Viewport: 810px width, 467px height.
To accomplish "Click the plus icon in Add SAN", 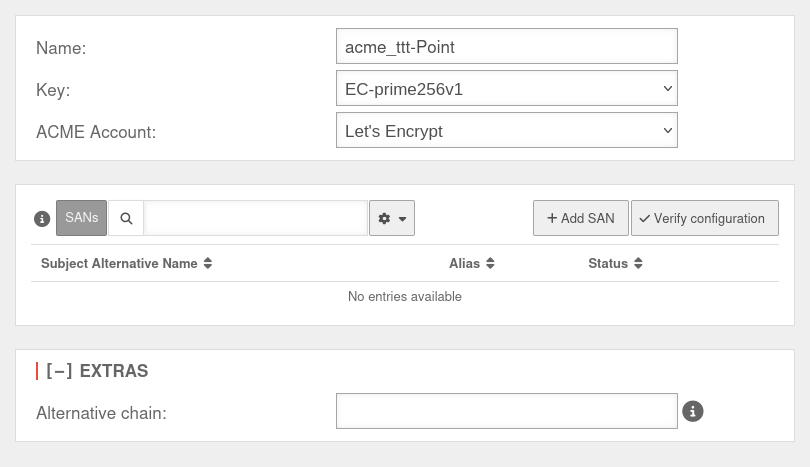I will [x=552, y=218].
